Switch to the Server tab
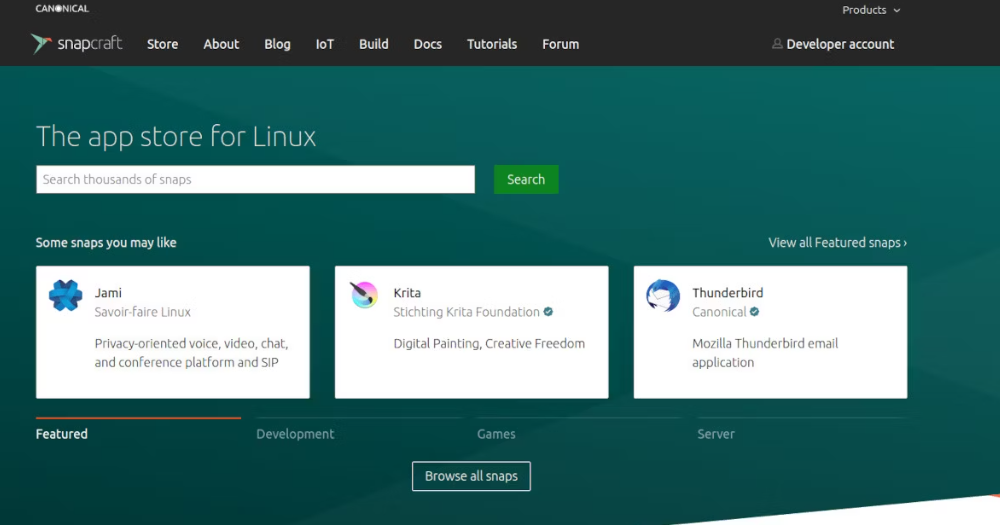Screen dimensions: 1000x525 pyautogui.click(x=716, y=434)
